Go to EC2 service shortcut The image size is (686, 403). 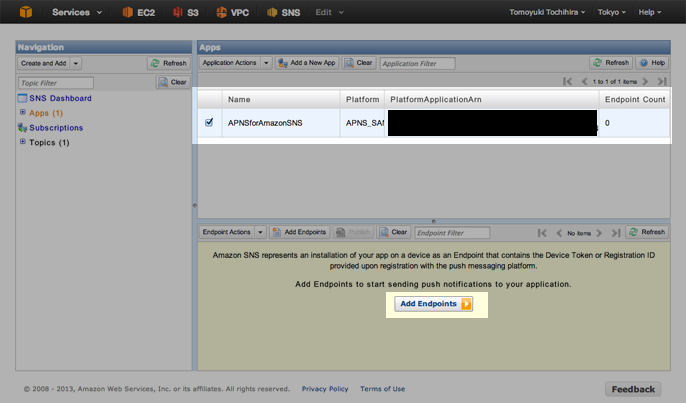(x=139, y=12)
